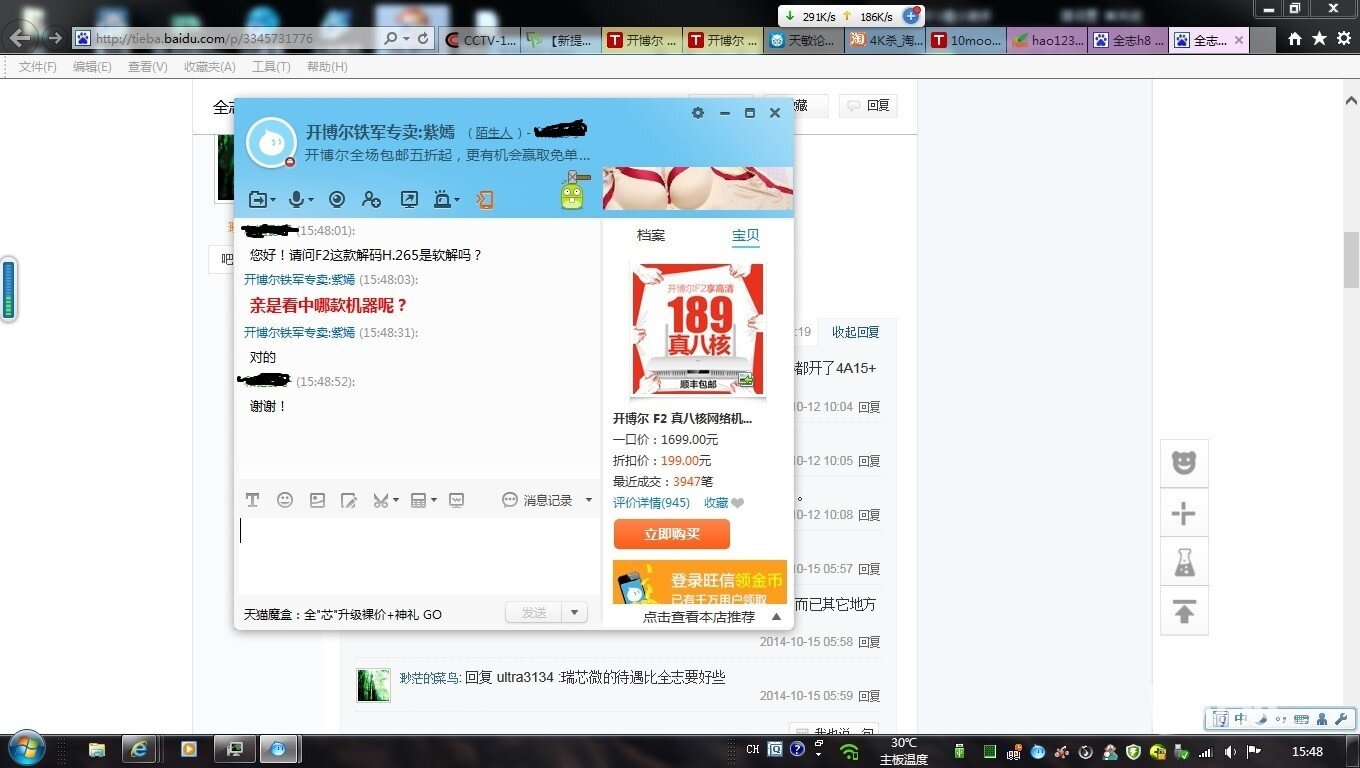Open IE tools gear icon
This screenshot has width=1360, height=768.
(1343, 39)
